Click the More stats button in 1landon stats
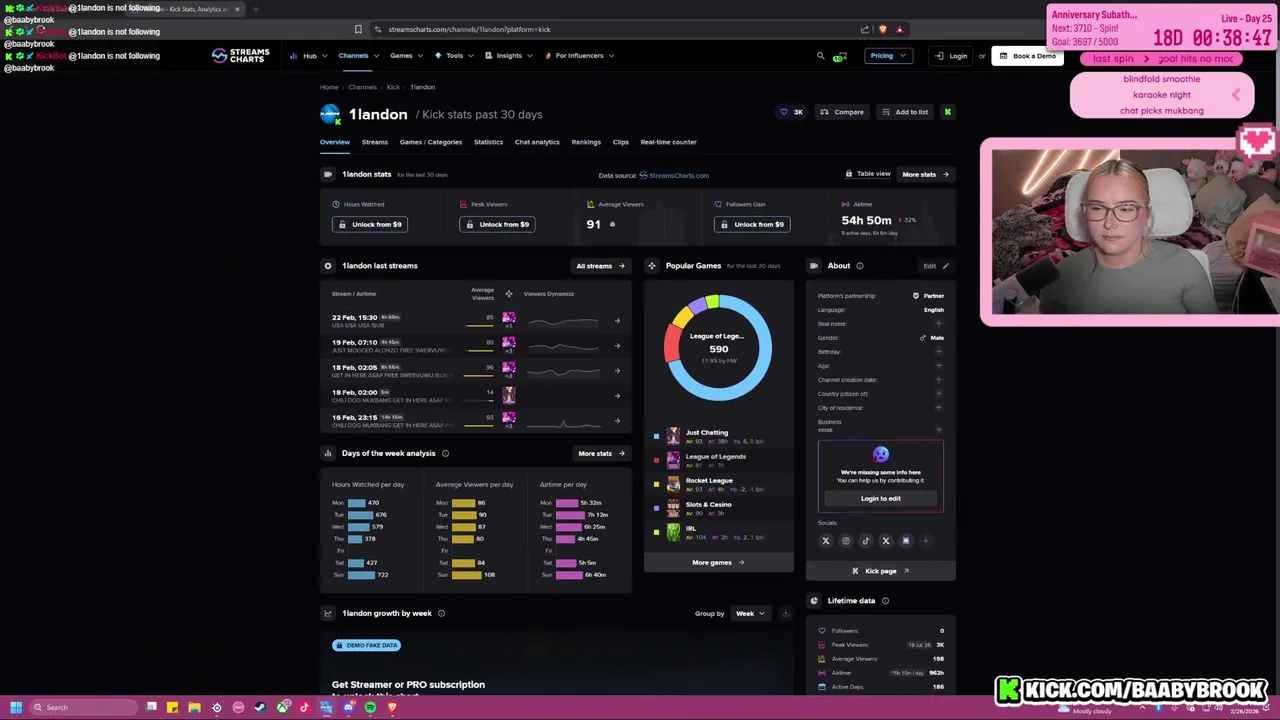The height and width of the screenshot is (720, 1280). 925,174
